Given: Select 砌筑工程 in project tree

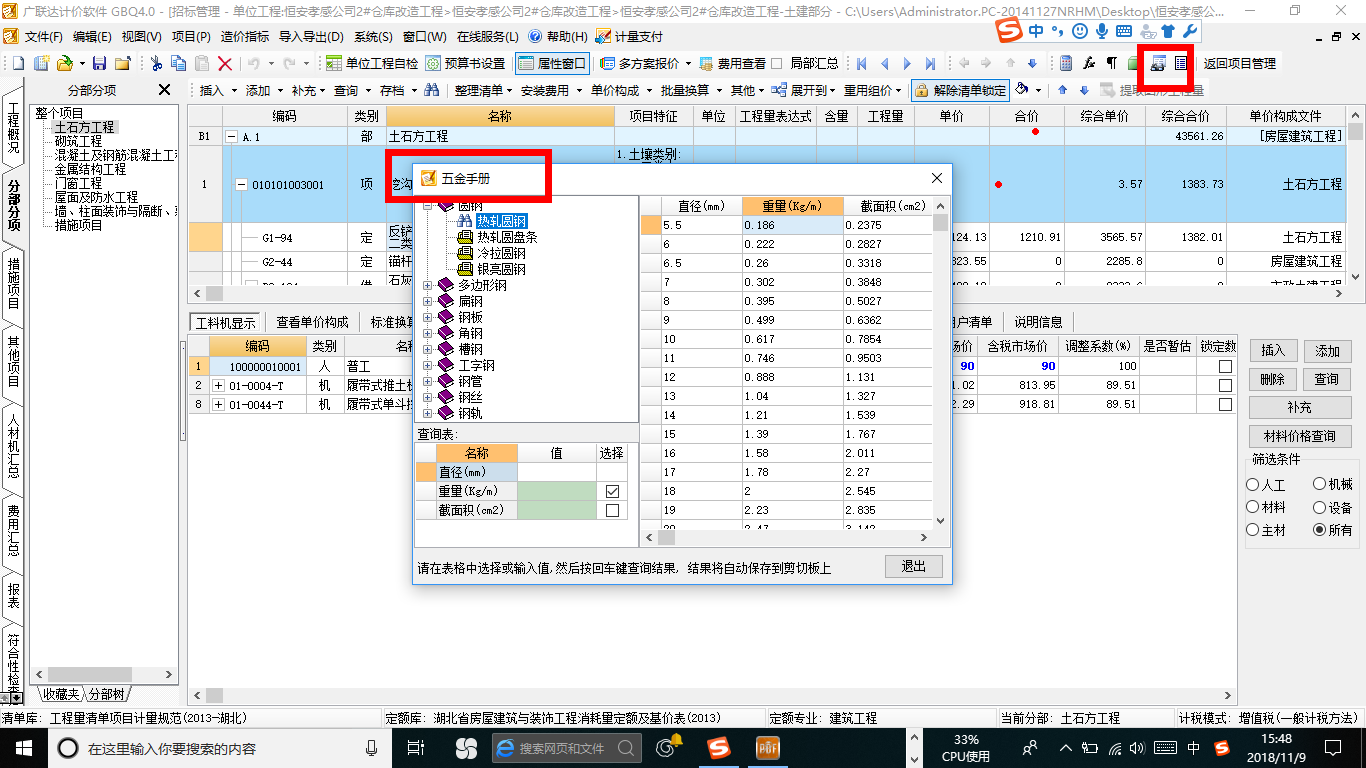Looking at the screenshot, I should [78, 141].
